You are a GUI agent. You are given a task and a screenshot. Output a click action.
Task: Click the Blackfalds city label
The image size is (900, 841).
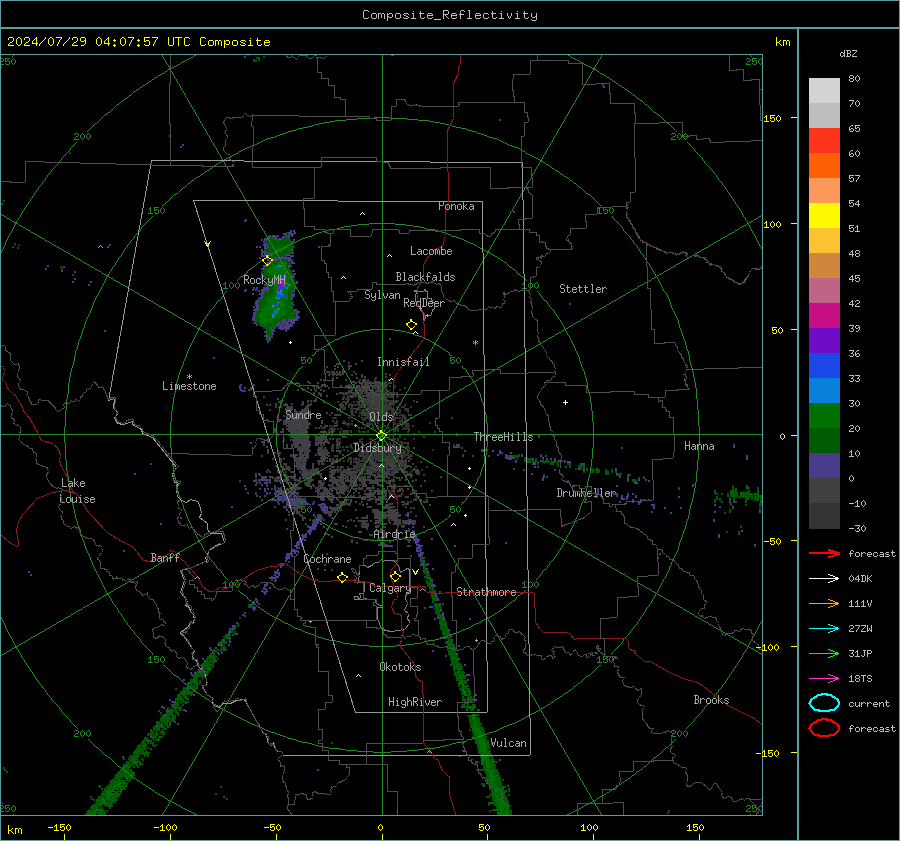pyautogui.click(x=425, y=277)
